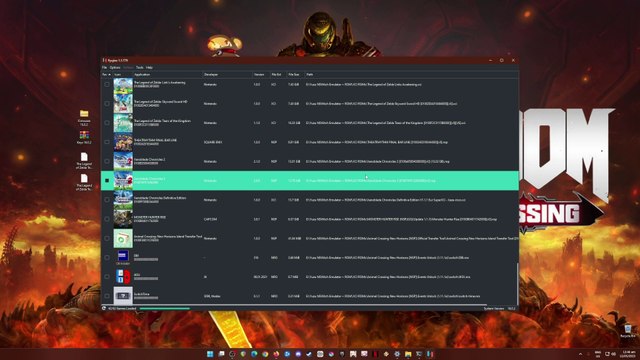Select the Recycle Bin desktop icon
This screenshot has width=640, height=360.
pos(628,331)
